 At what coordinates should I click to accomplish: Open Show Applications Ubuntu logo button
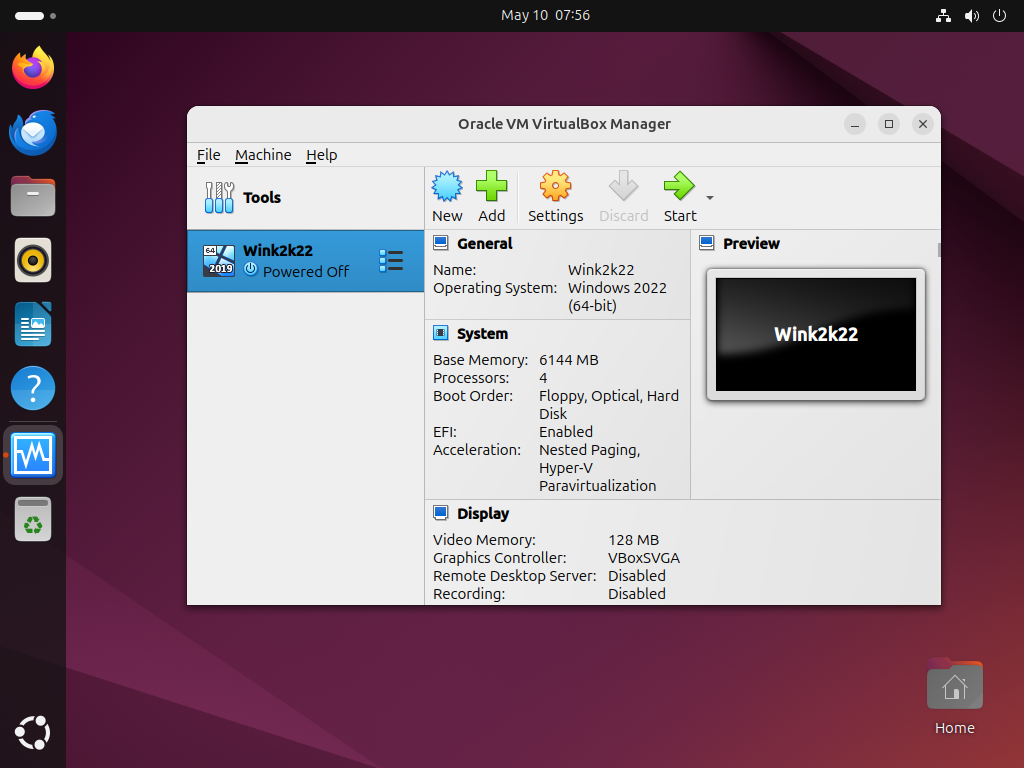[x=33, y=733]
